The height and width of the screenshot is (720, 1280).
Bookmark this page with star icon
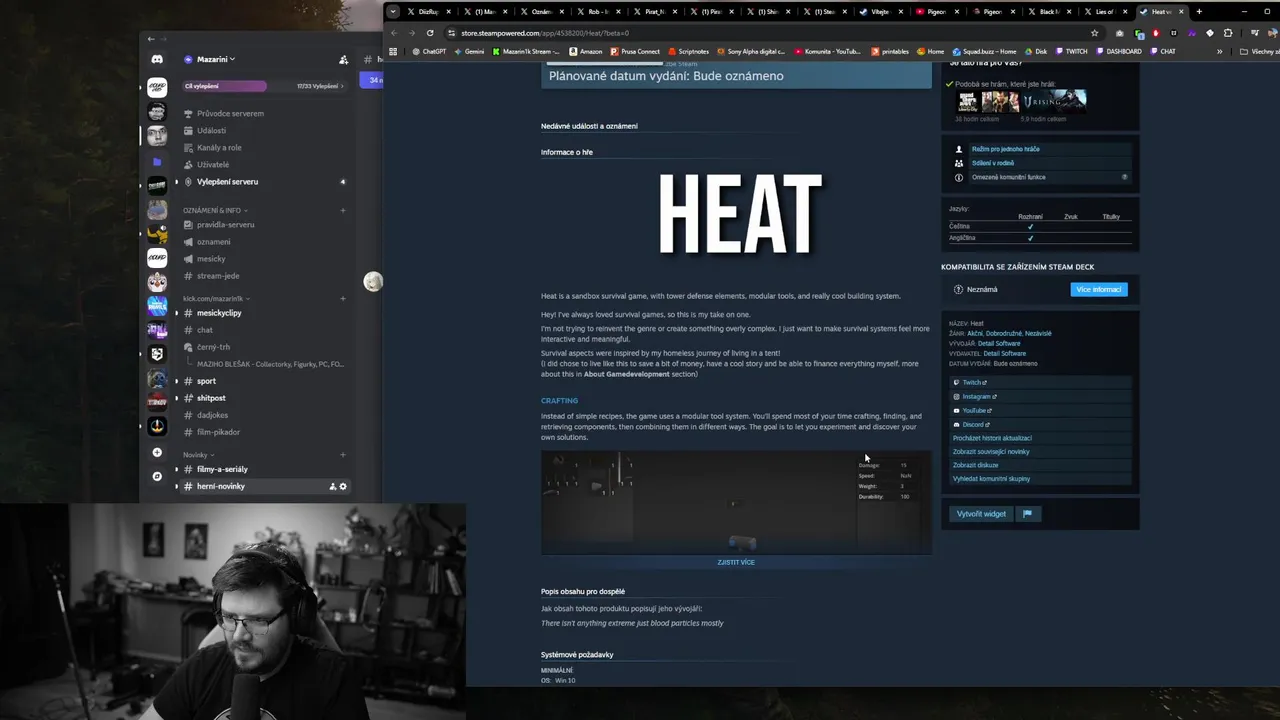[1095, 33]
